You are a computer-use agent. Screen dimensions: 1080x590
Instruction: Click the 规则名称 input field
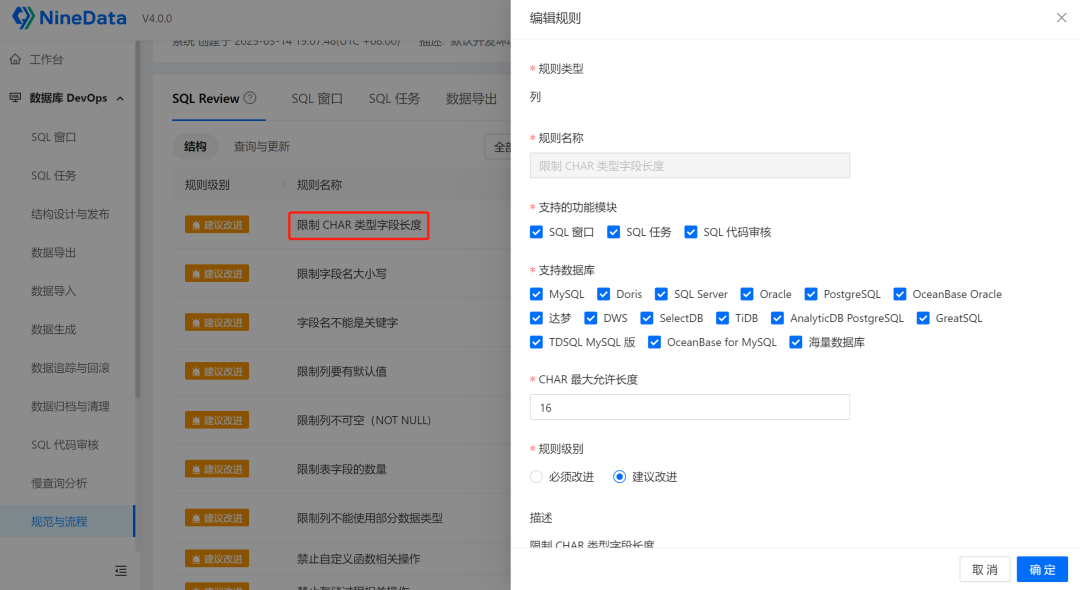tap(689, 165)
